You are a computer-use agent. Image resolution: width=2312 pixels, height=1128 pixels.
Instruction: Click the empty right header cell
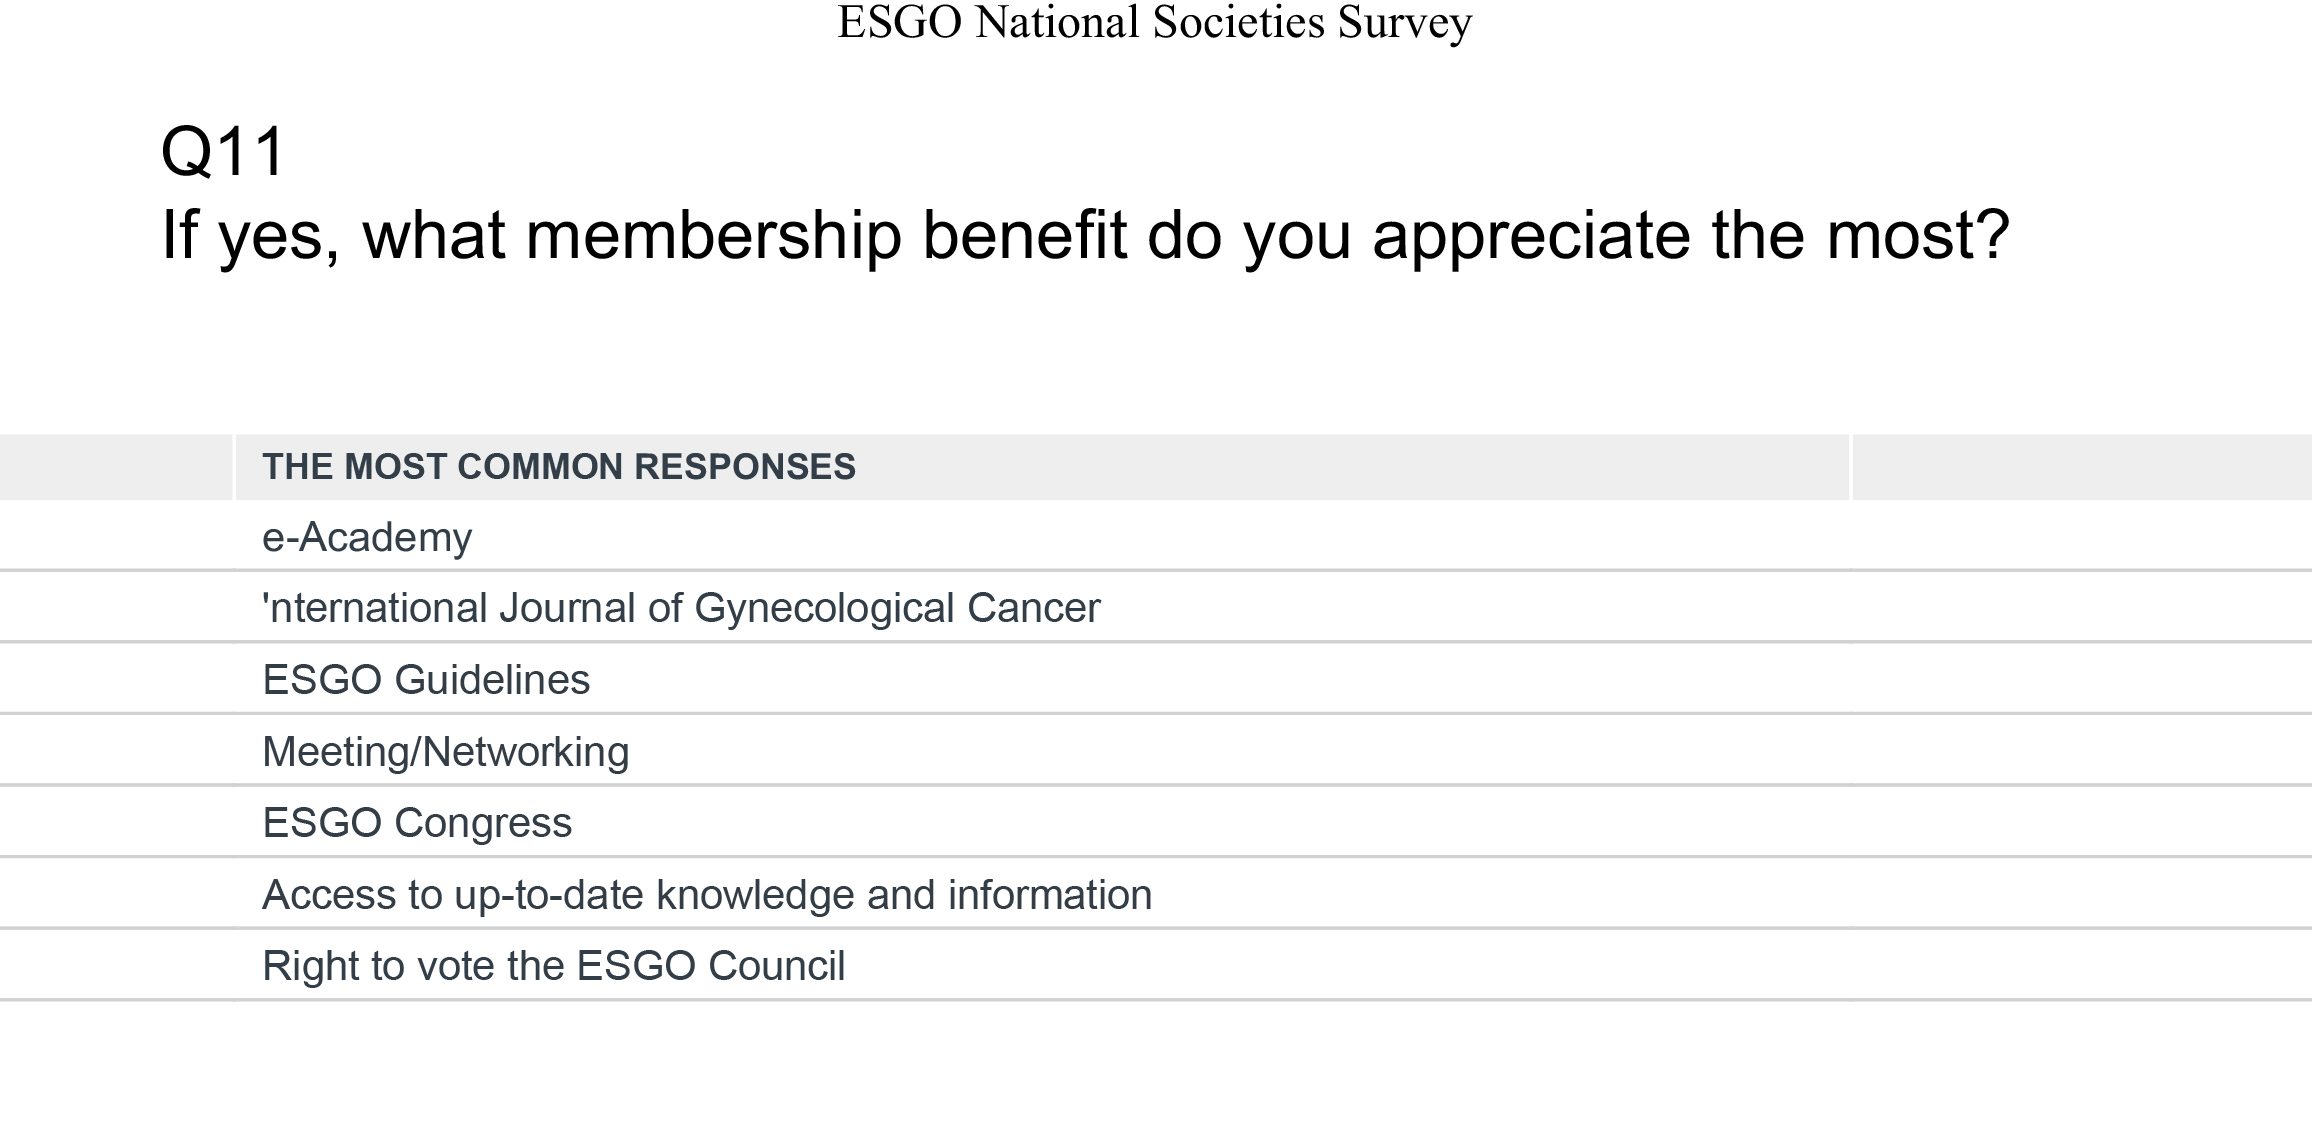[x=2082, y=467]
